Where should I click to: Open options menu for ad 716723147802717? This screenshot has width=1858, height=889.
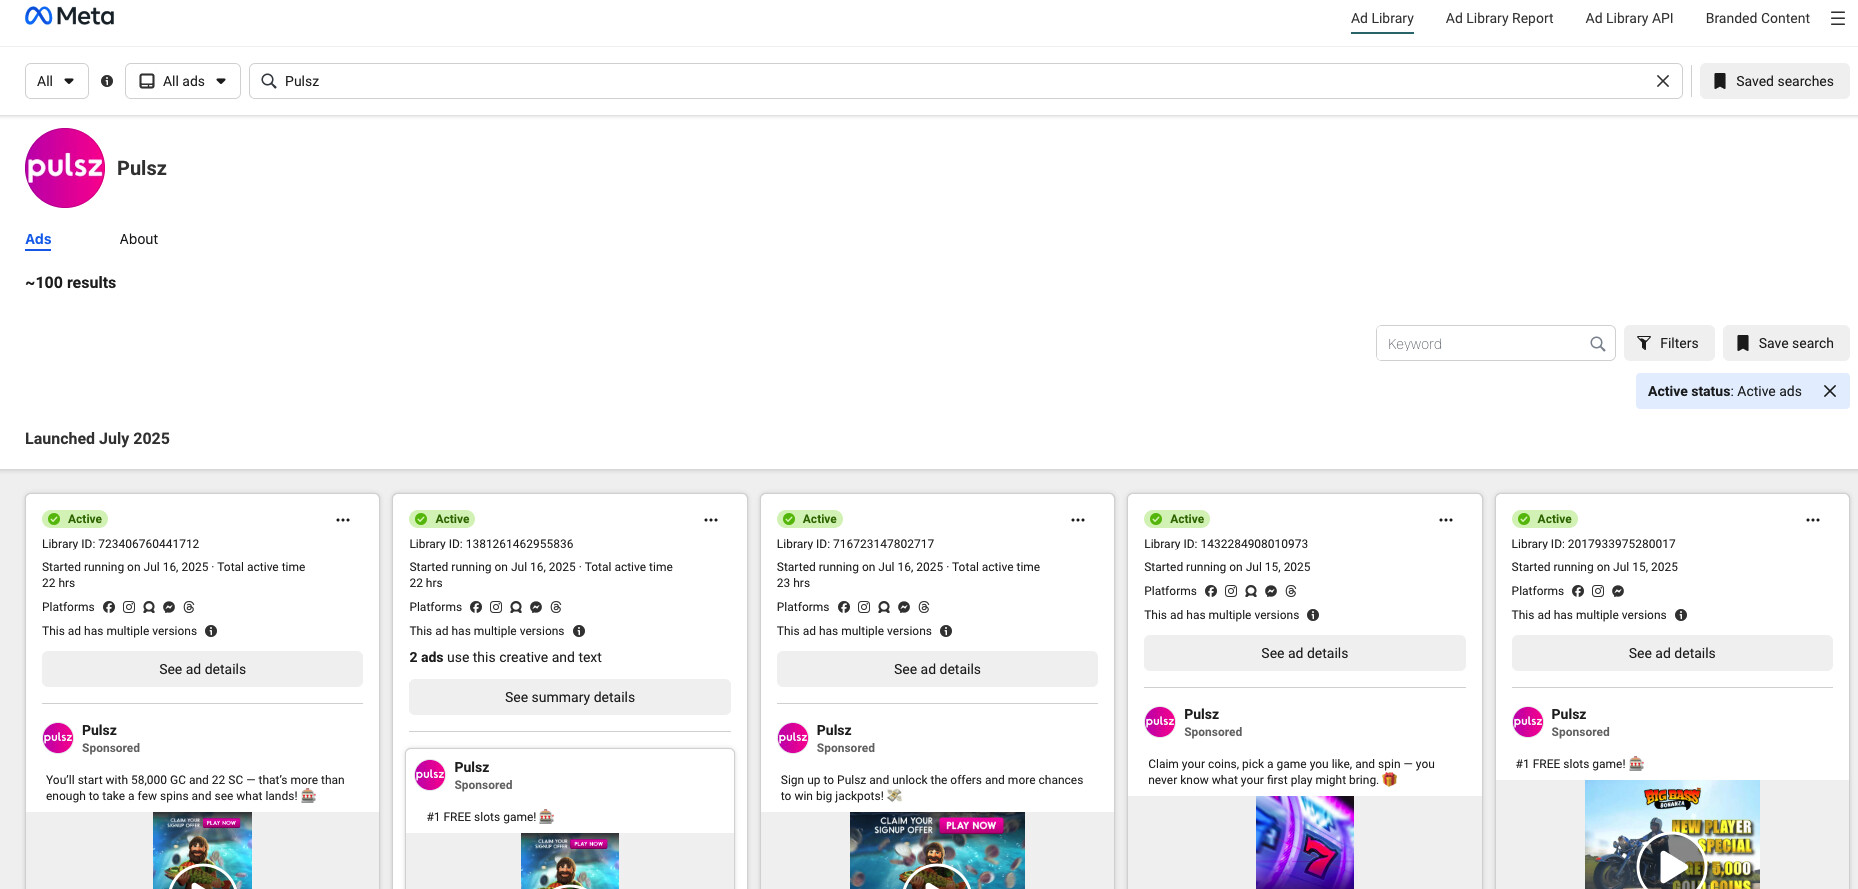(1078, 520)
